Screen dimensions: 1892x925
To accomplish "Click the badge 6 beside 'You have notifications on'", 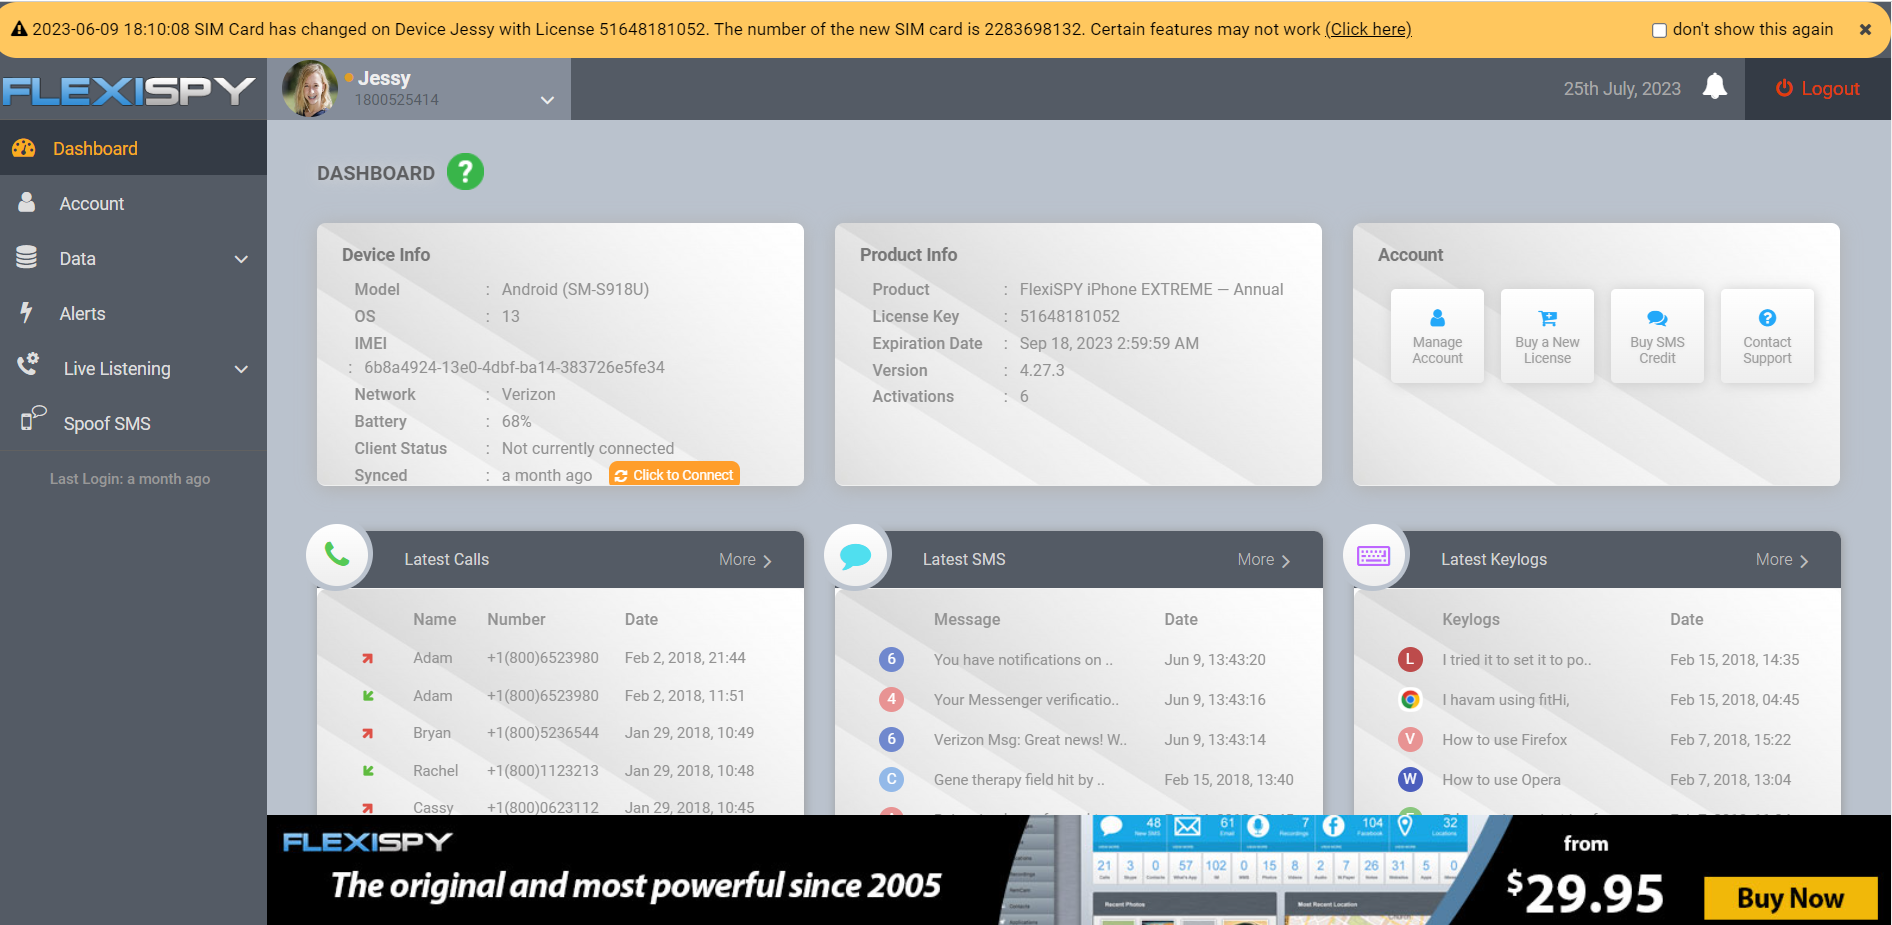I will click(891, 659).
